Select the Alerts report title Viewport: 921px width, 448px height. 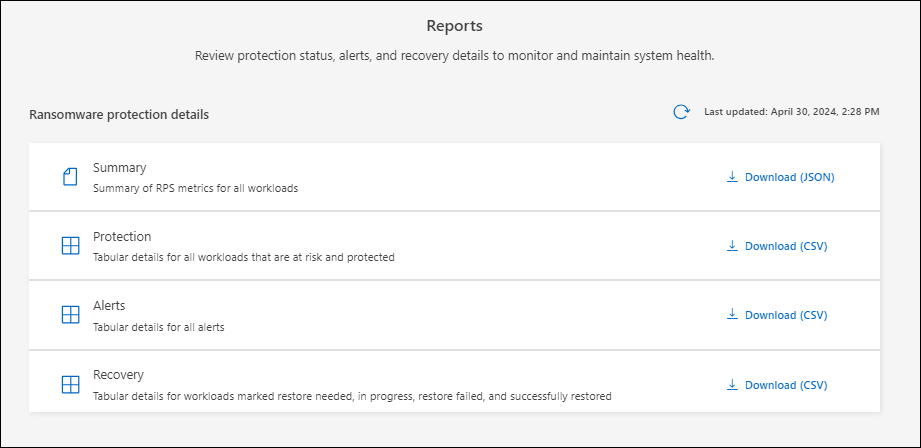point(109,306)
